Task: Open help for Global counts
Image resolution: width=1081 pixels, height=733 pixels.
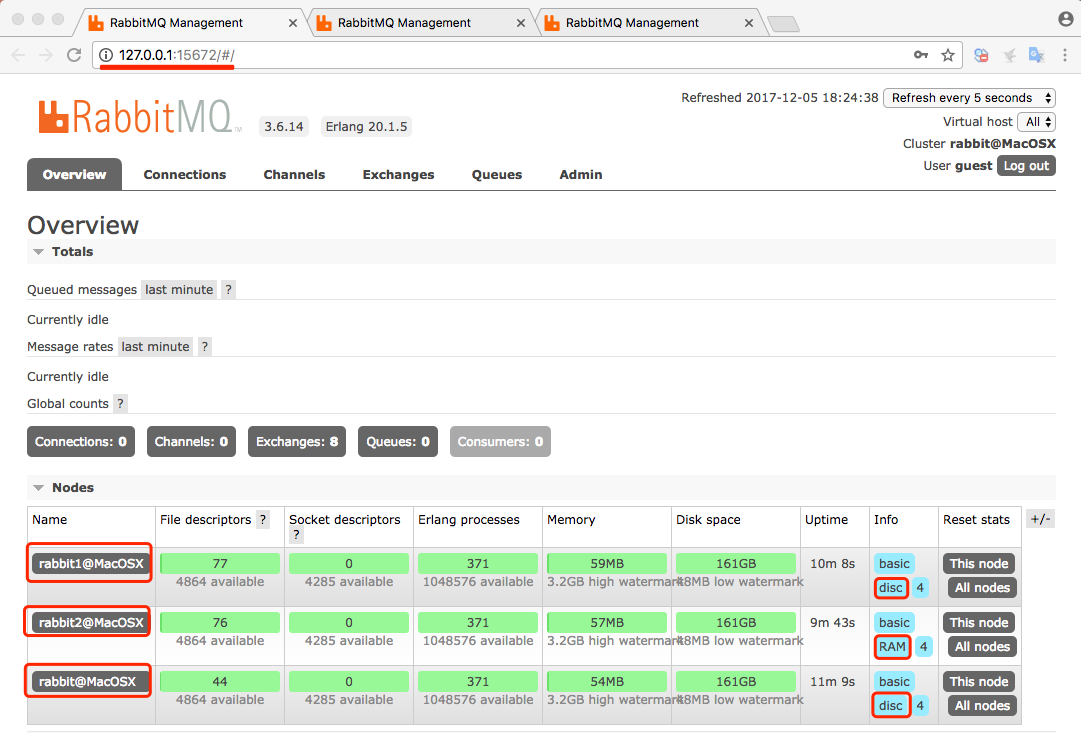Action: pyautogui.click(x=121, y=403)
